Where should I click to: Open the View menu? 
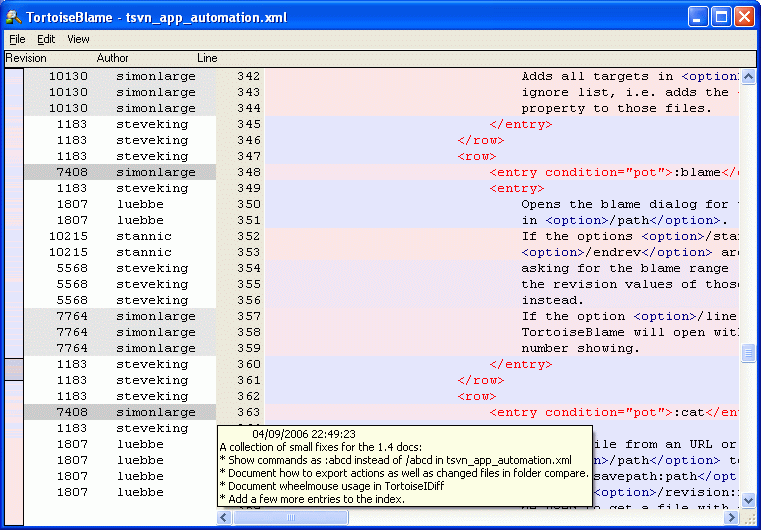[x=78, y=39]
